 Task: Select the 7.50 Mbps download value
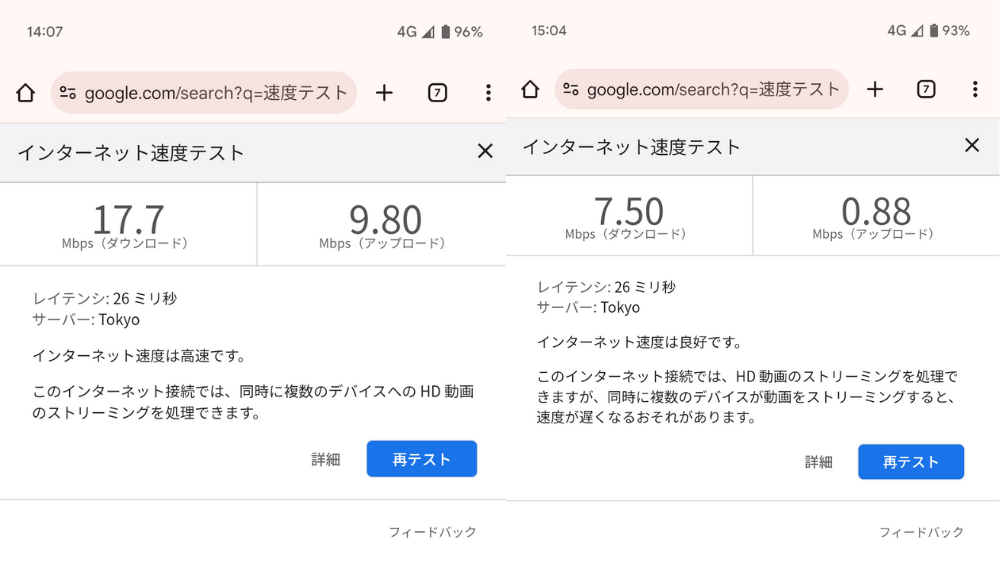coord(629,211)
